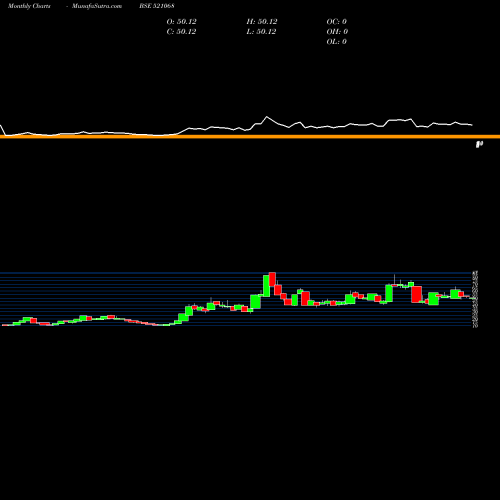The width and height of the screenshot is (500, 500).
Task: Click the high price "H: 50.12"
Action: click(262, 21)
